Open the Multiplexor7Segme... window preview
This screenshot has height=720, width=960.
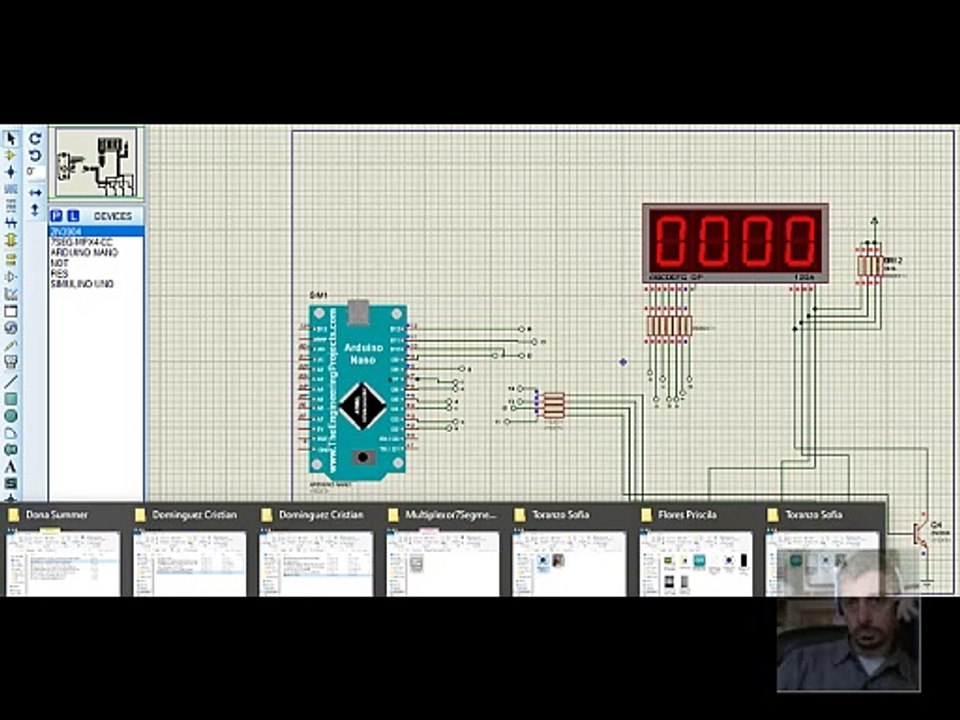[x=443, y=548]
